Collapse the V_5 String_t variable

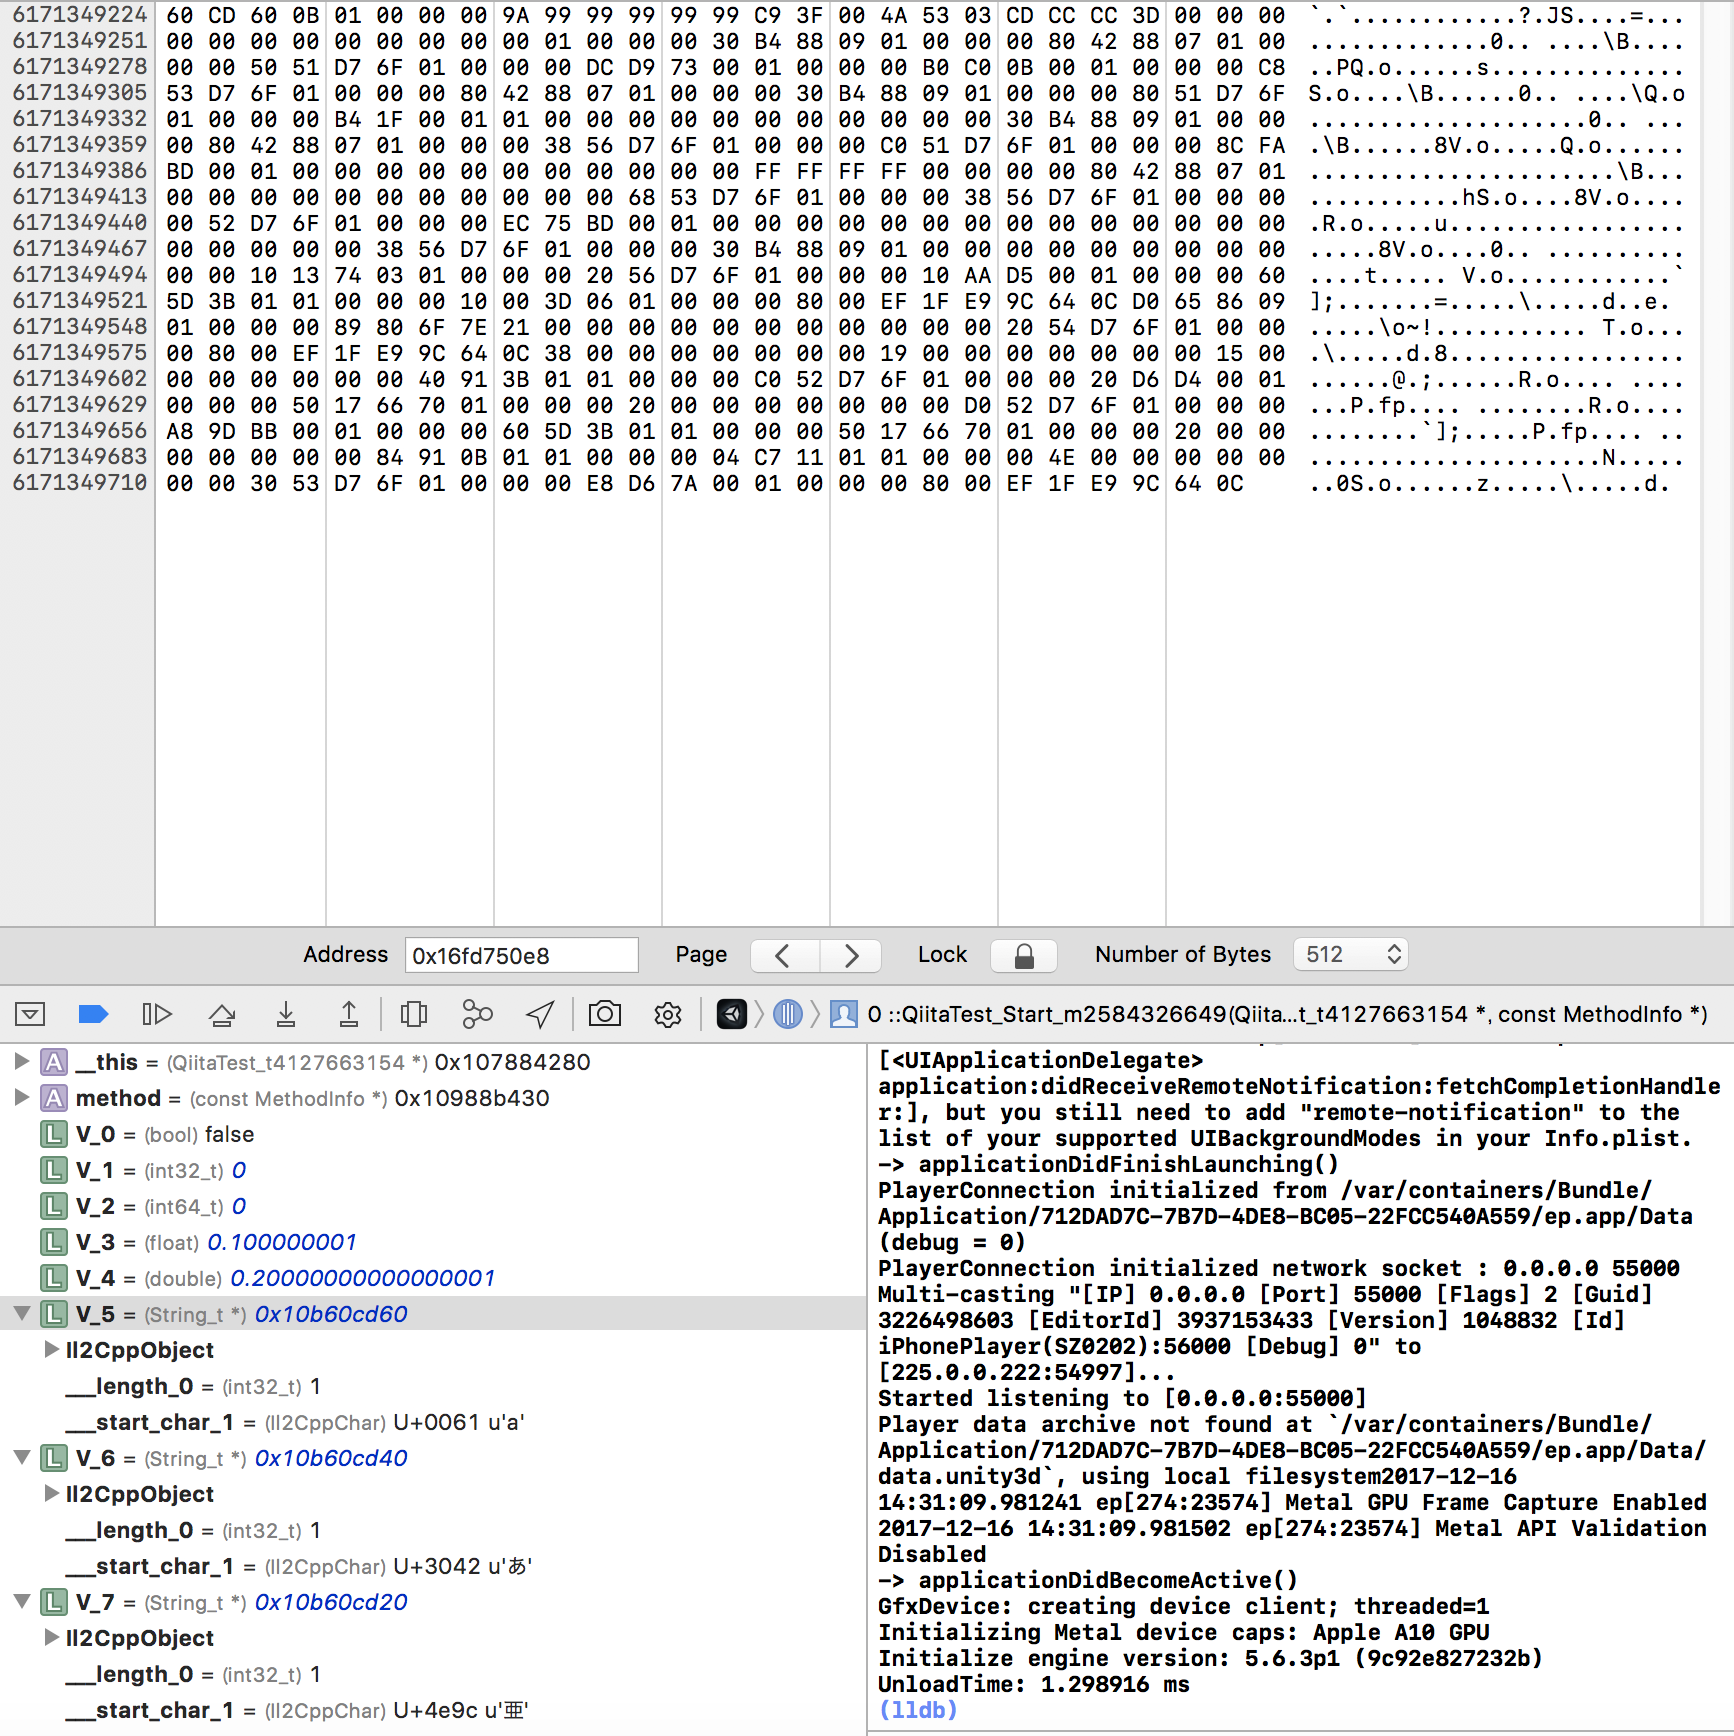click(x=21, y=1314)
